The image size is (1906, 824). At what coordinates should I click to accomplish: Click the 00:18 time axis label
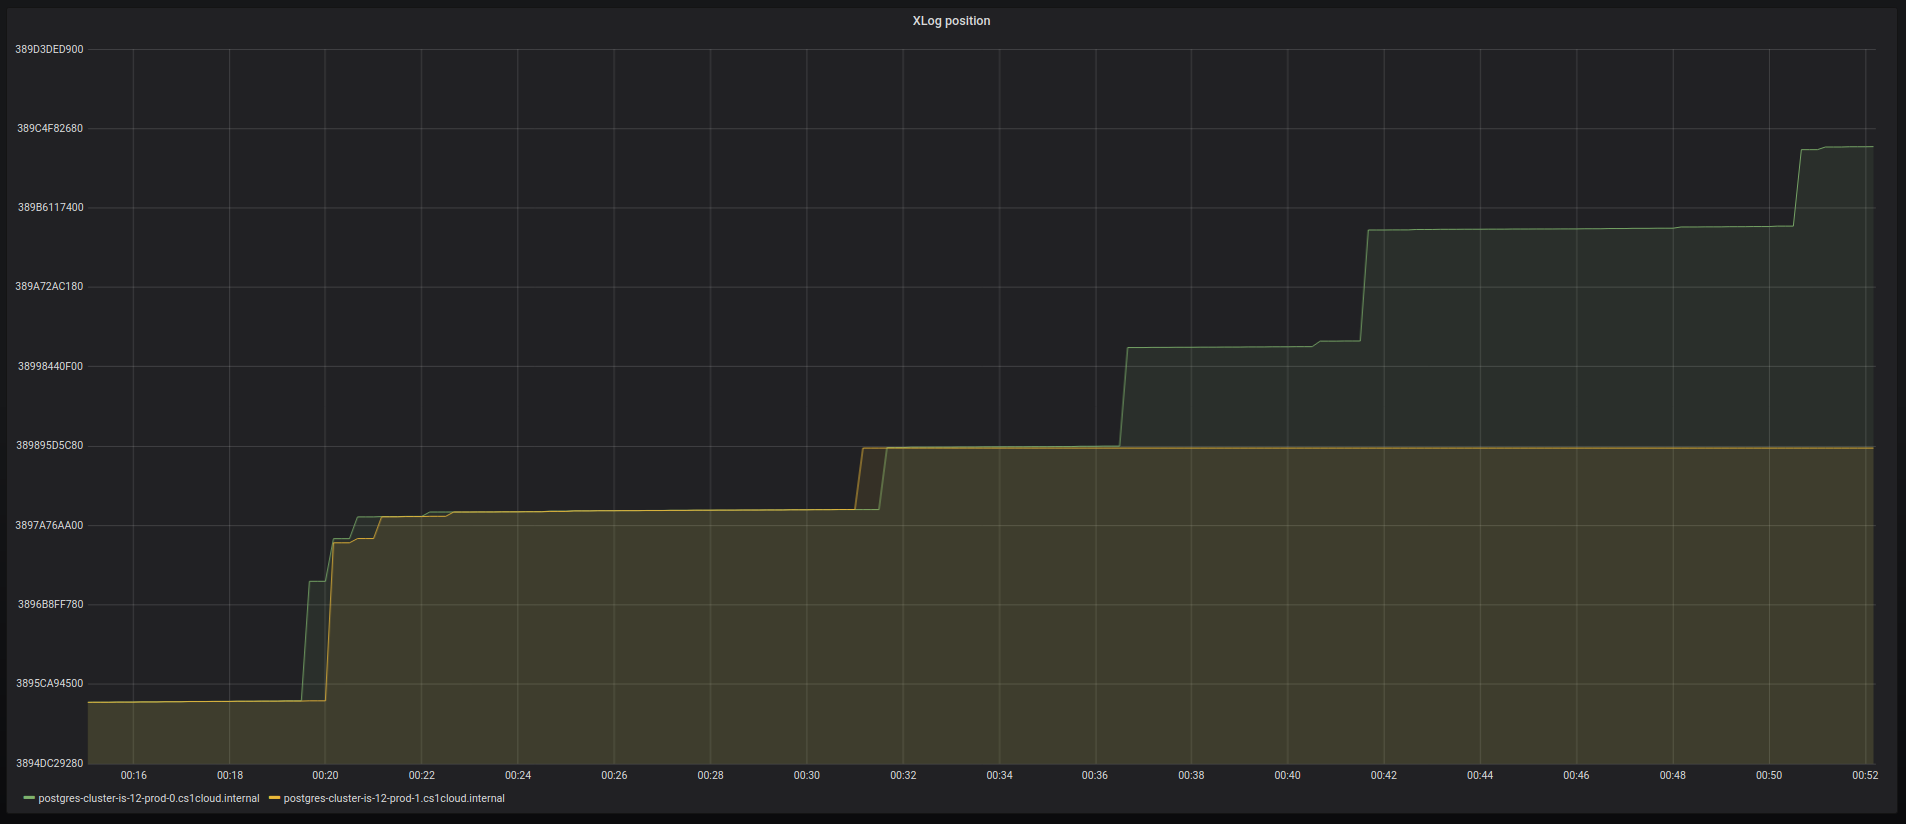(x=230, y=775)
